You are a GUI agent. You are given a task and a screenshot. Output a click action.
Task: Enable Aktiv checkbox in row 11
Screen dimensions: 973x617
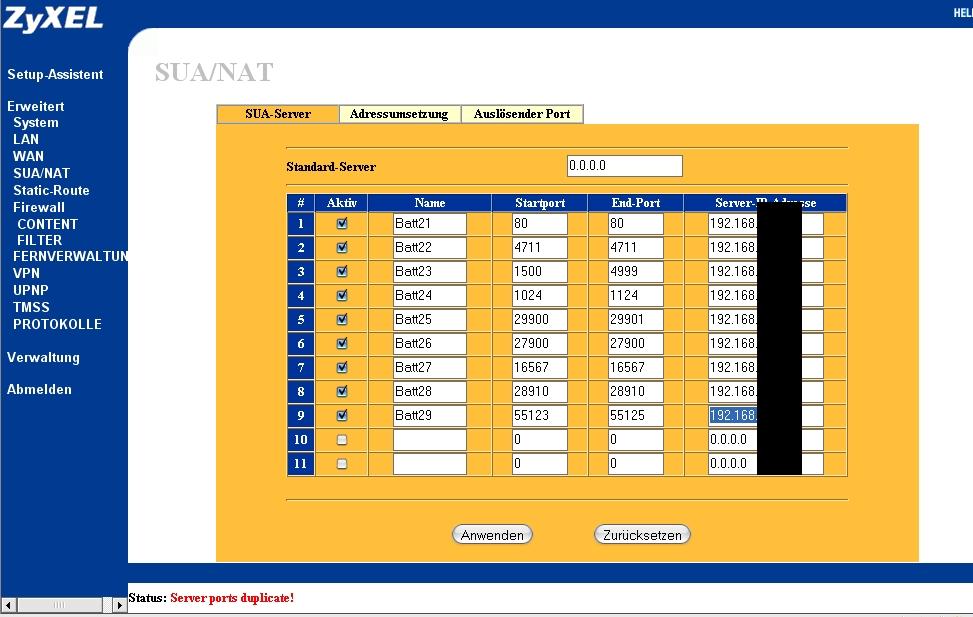342,464
